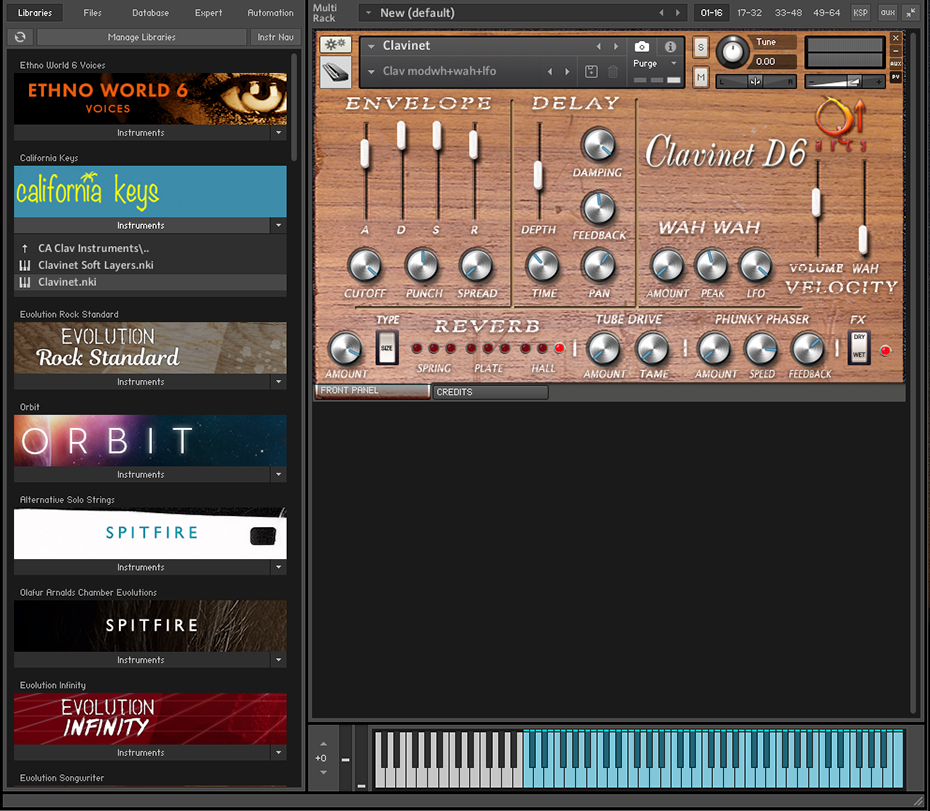Open the Purge dropdown menu

pos(674,63)
